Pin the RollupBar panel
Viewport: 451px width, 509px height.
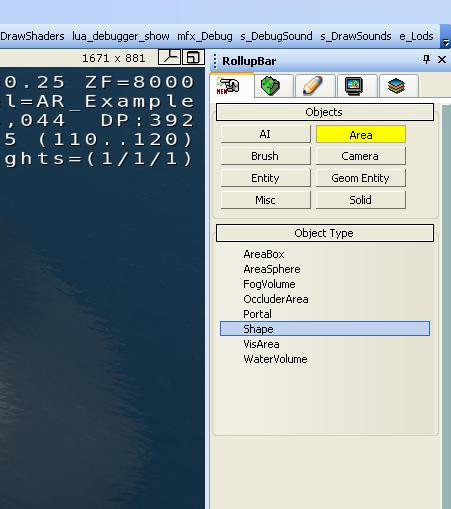(426, 60)
